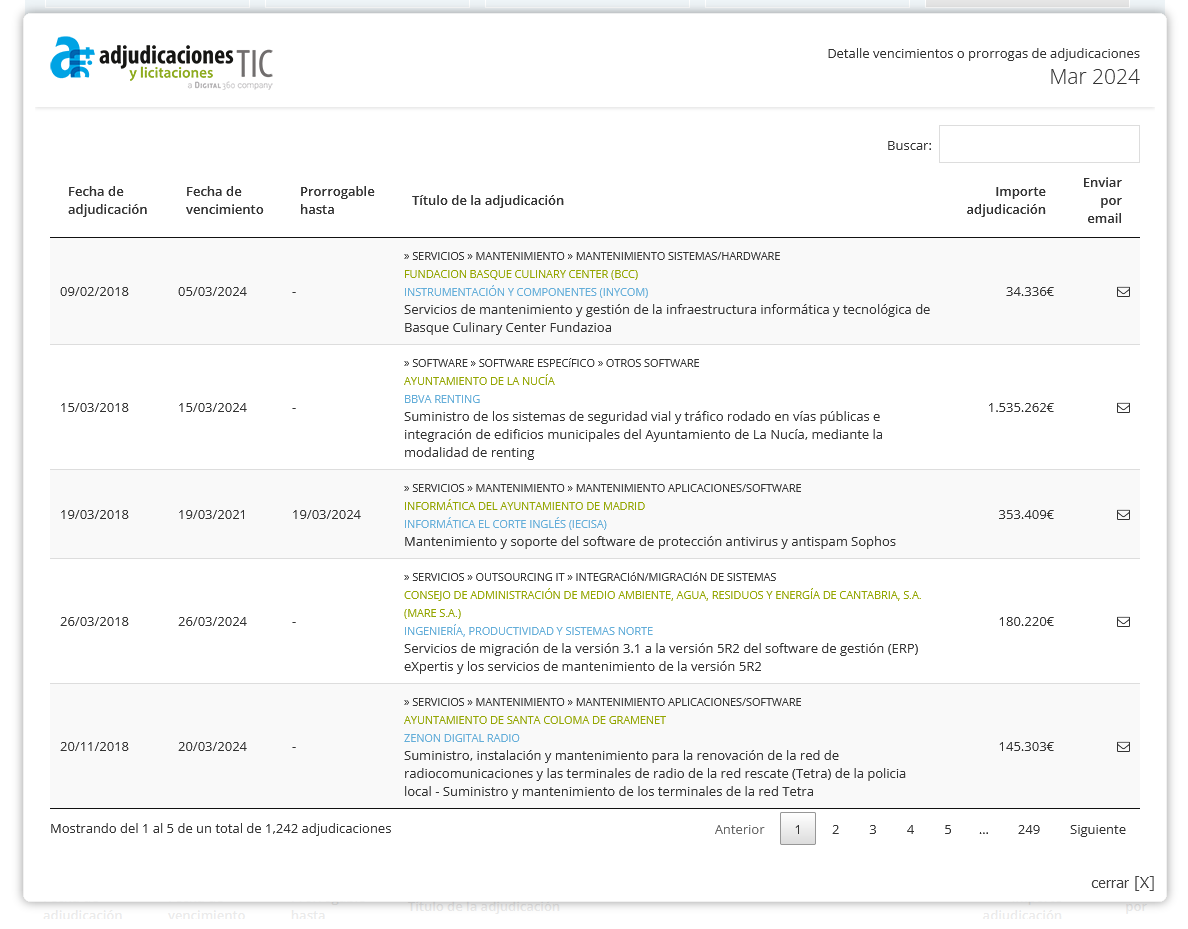Click the 20/11/2018 adjudication date cell

coord(95,746)
